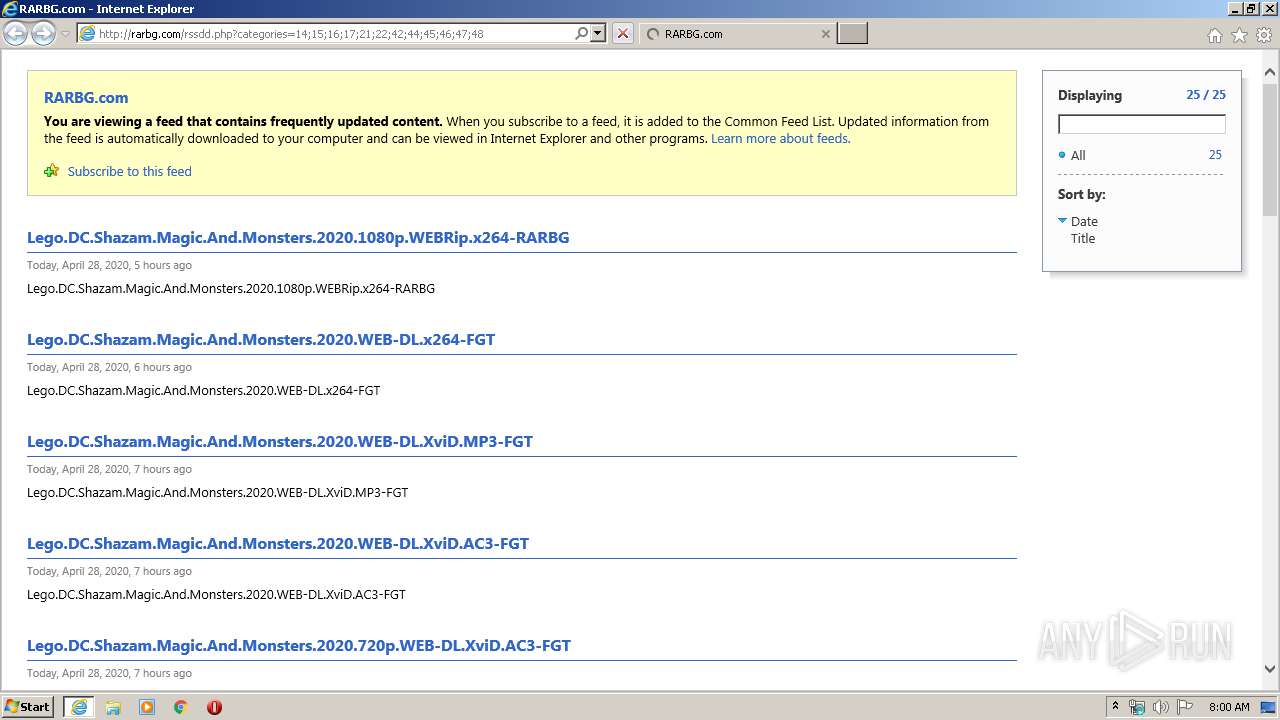Viewport: 1280px width, 720px height.
Task: Open the Windows Start menu
Action: click(x=28, y=707)
